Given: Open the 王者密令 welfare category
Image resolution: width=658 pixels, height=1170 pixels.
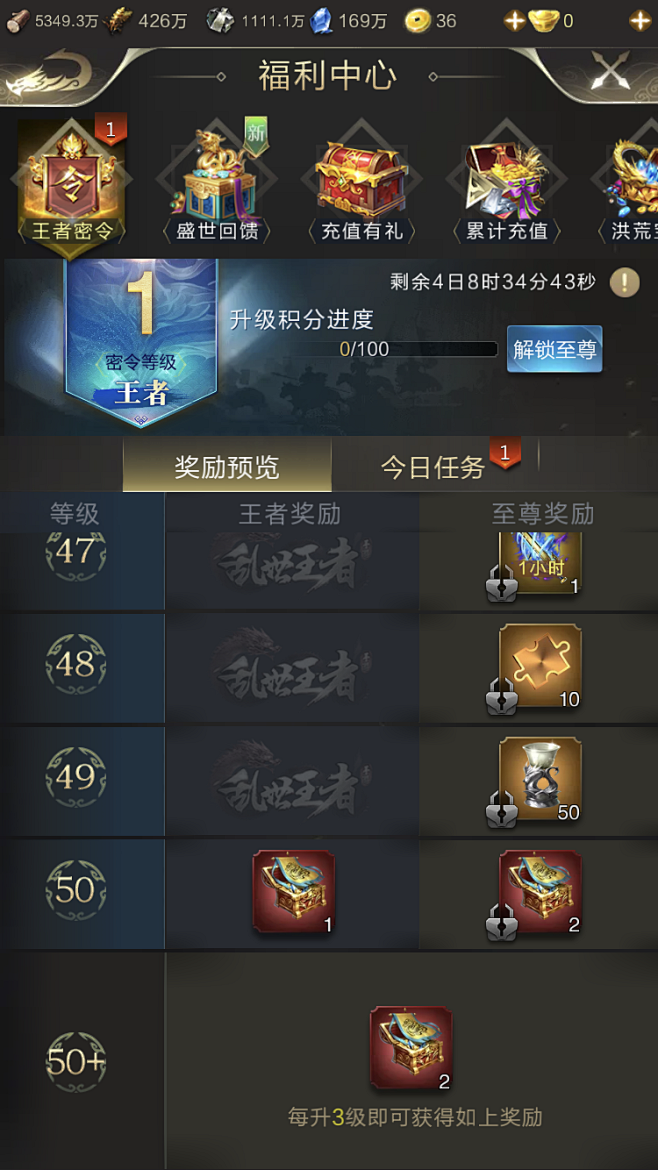Looking at the screenshot, I should click(x=72, y=184).
